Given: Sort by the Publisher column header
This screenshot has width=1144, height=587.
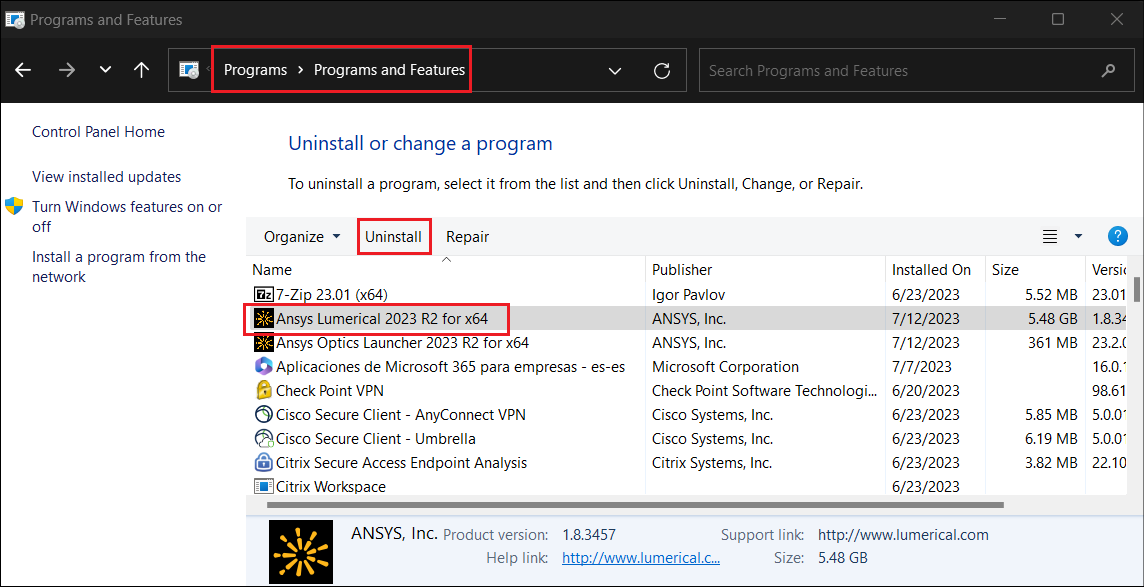Looking at the screenshot, I should (x=765, y=270).
